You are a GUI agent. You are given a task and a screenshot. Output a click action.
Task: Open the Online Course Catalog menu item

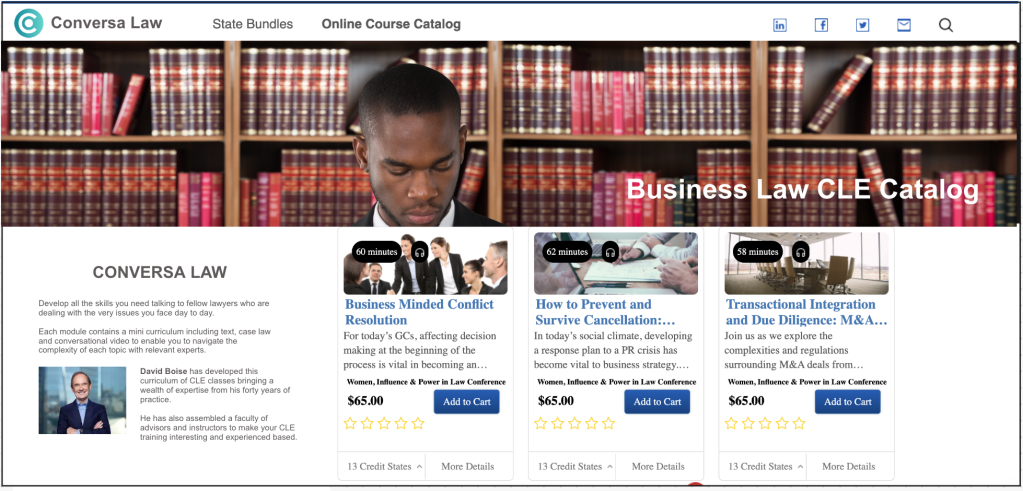pos(391,24)
